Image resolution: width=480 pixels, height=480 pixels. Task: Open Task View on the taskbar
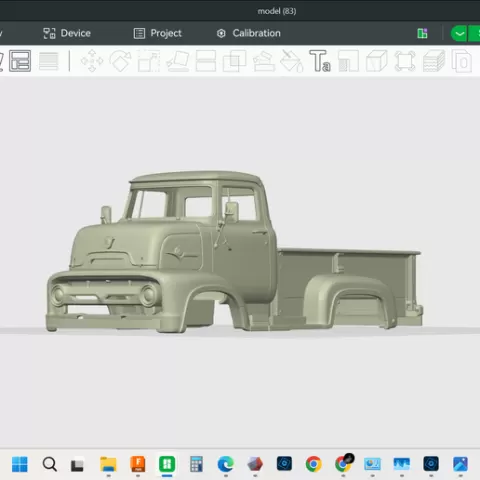[77, 465]
